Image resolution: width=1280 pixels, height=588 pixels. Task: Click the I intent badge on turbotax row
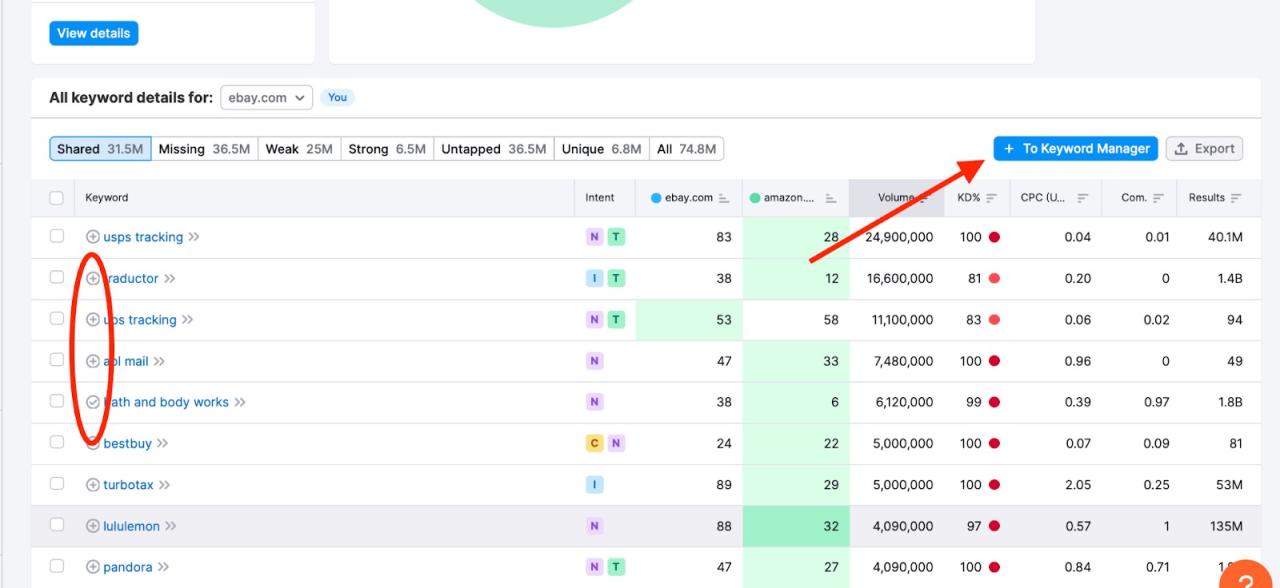coord(595,485)
